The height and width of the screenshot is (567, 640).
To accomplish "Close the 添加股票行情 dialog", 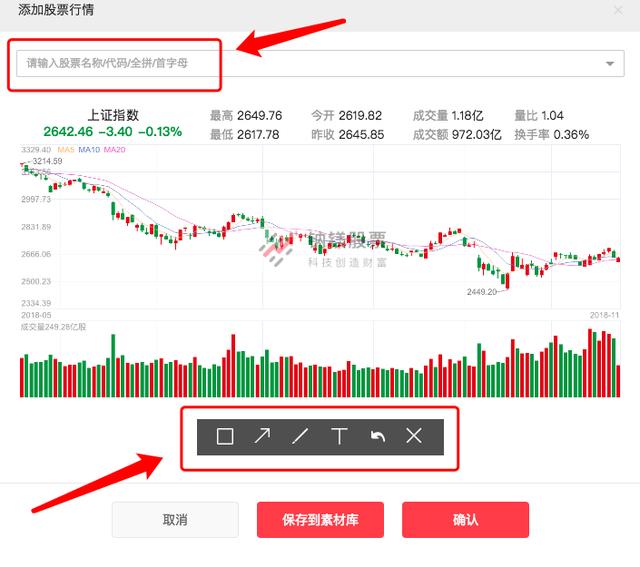I will click(618, 10).
